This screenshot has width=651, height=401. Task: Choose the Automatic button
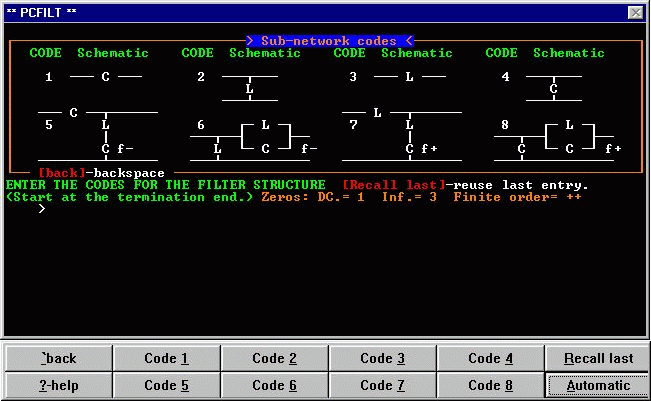pyautogui.click(x=598, y=385)
